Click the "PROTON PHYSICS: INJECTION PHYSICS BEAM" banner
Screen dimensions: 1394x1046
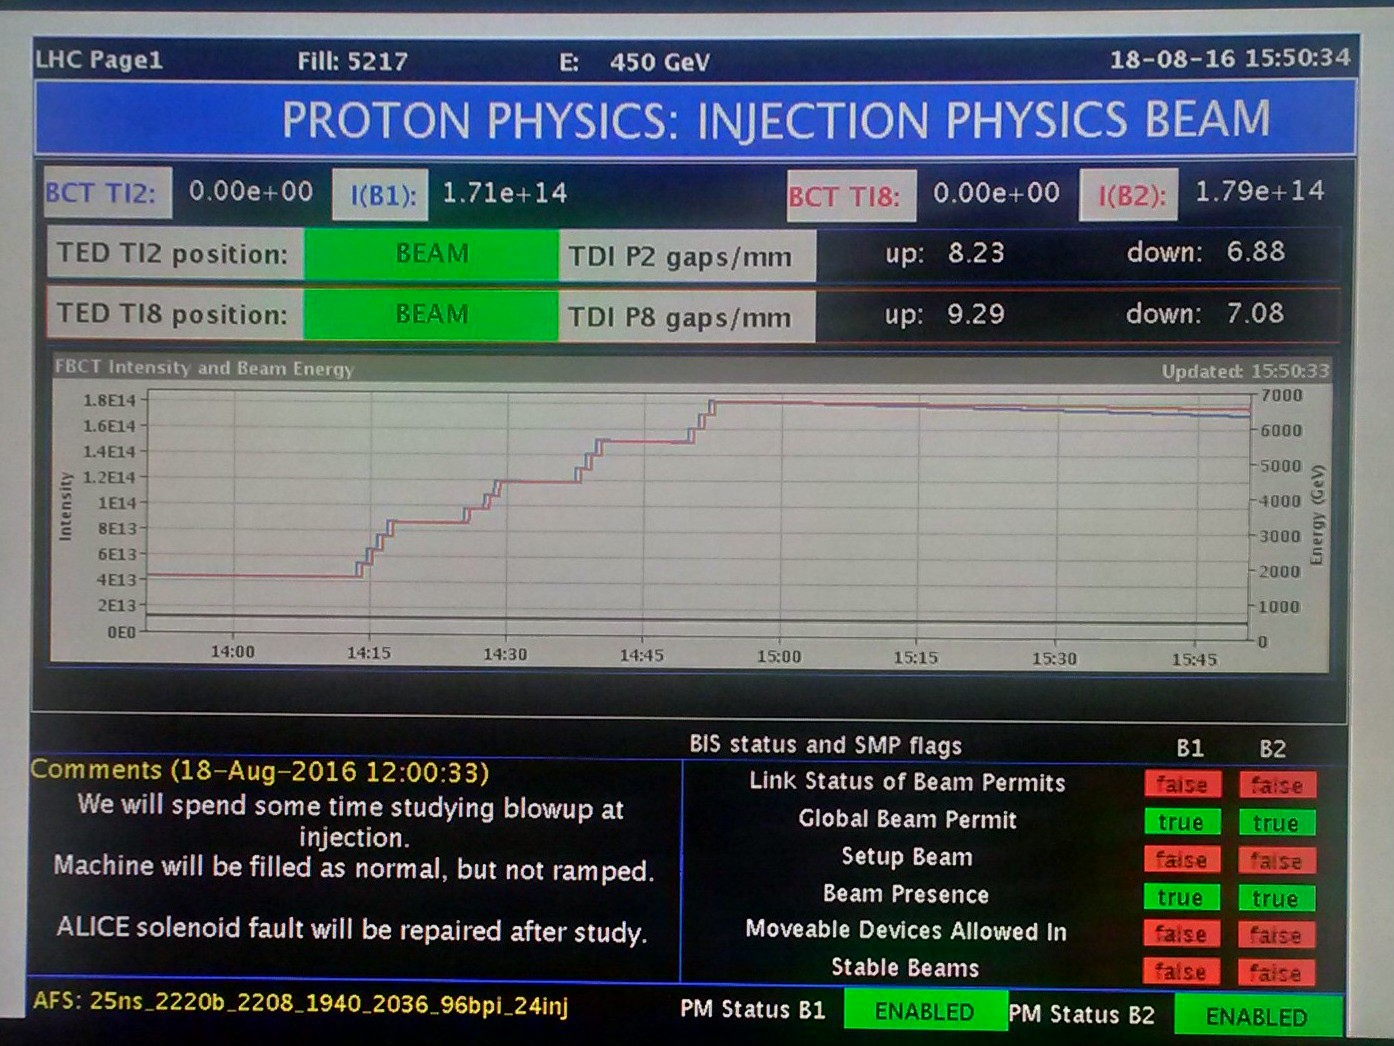[696, 119]
